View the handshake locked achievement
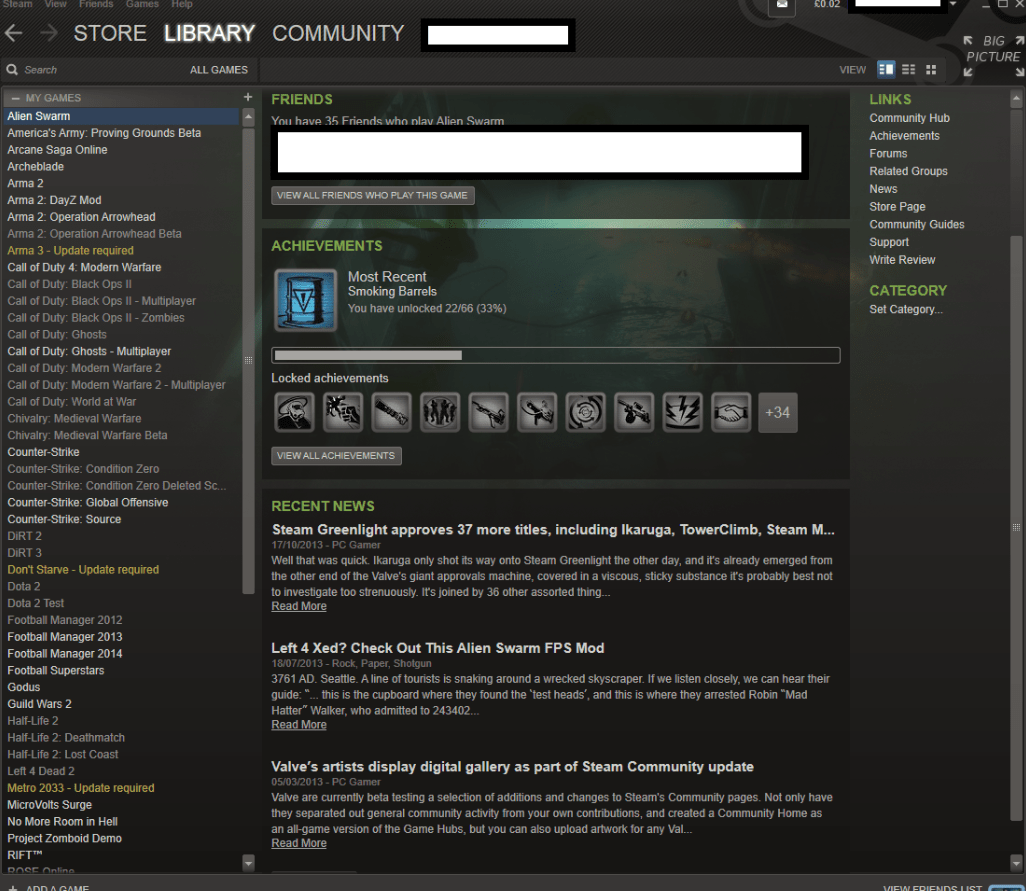 730,413
